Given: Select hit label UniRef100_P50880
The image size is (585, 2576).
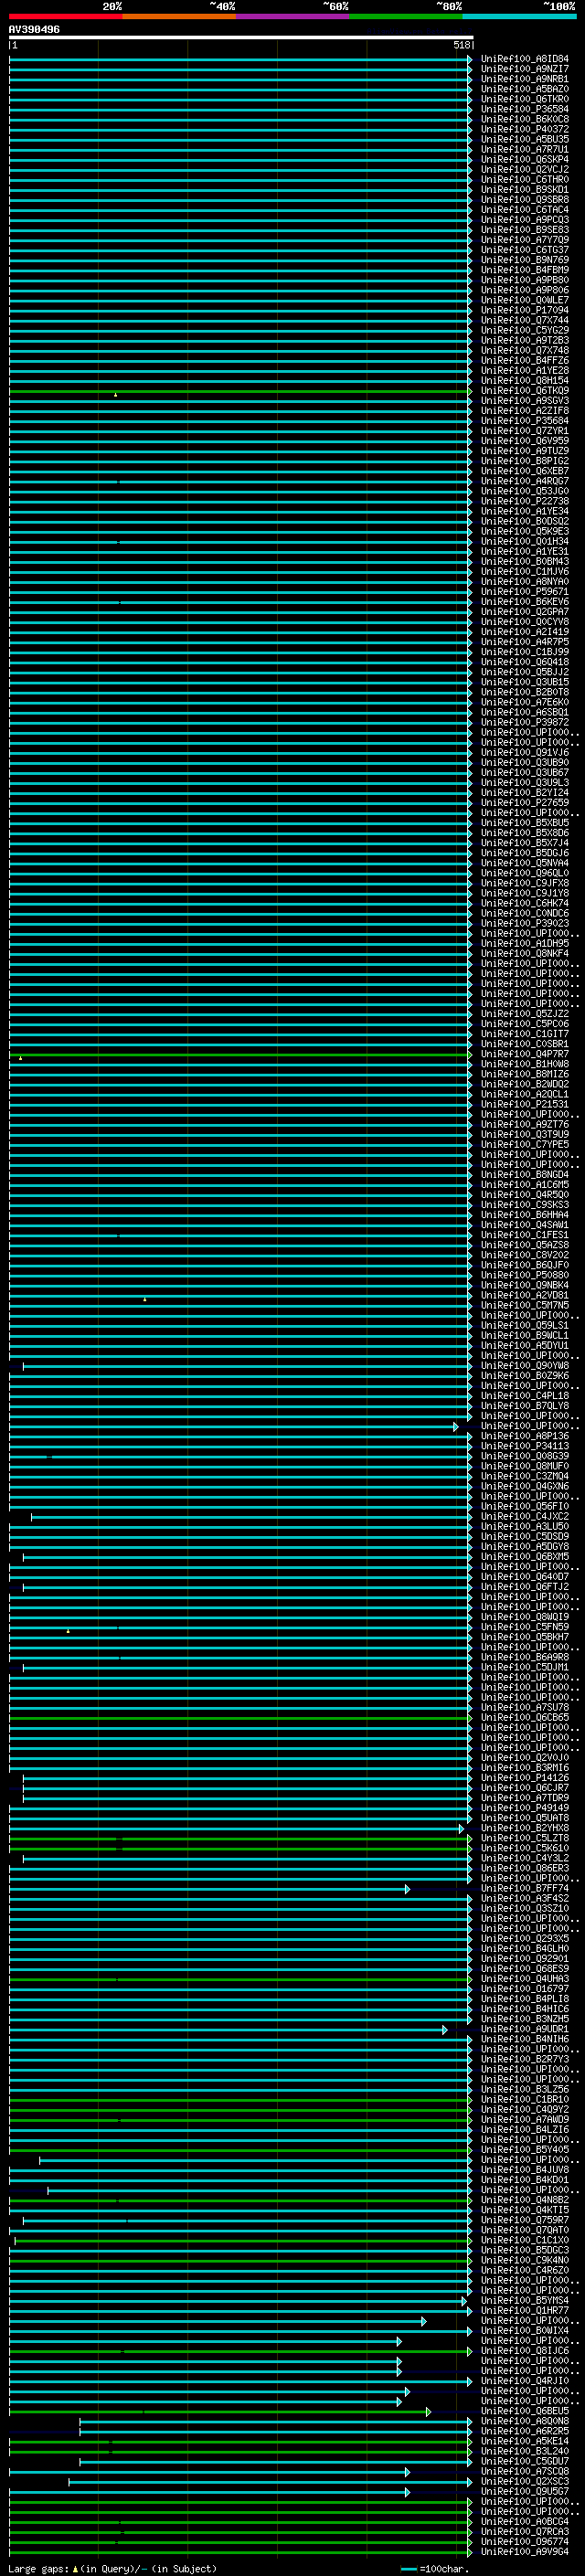Looking at the screenshot, I should [x=525, y=1275].
